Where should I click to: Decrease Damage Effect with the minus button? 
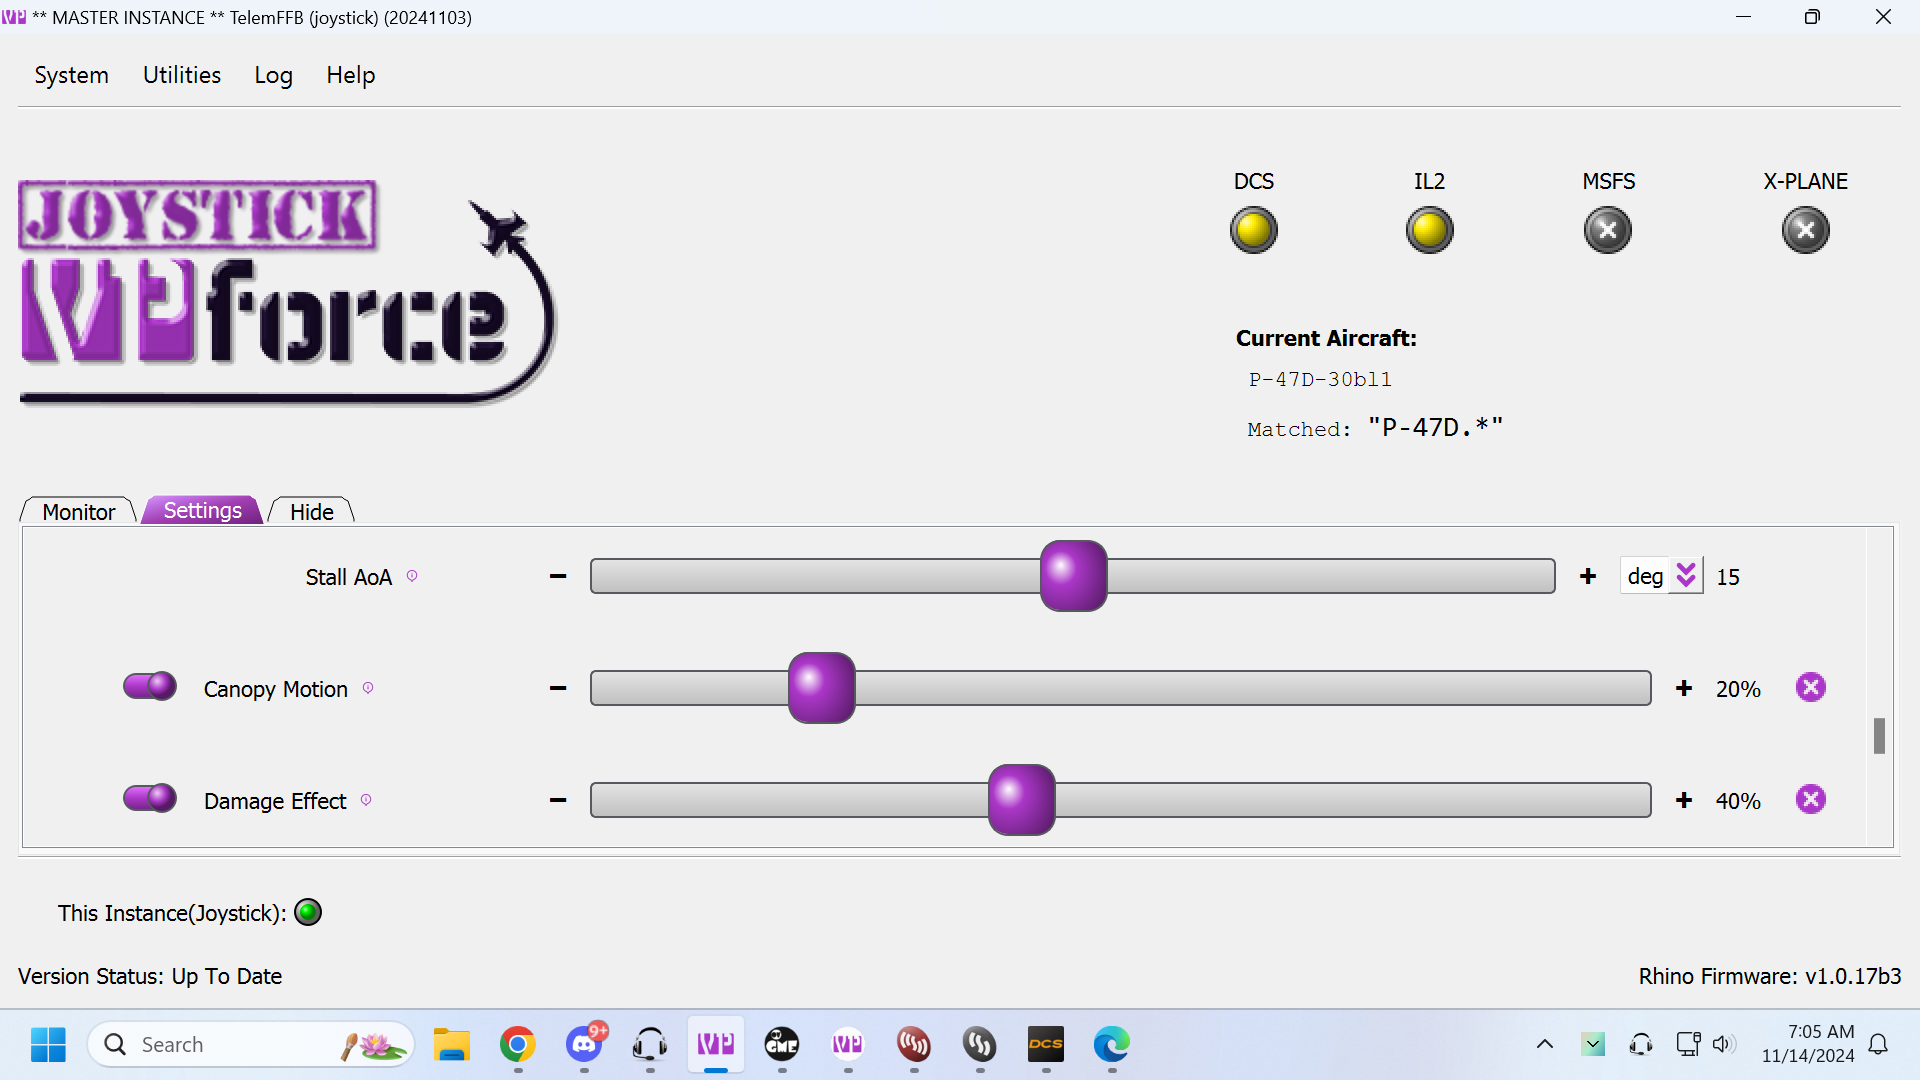[x=558, y=800]
